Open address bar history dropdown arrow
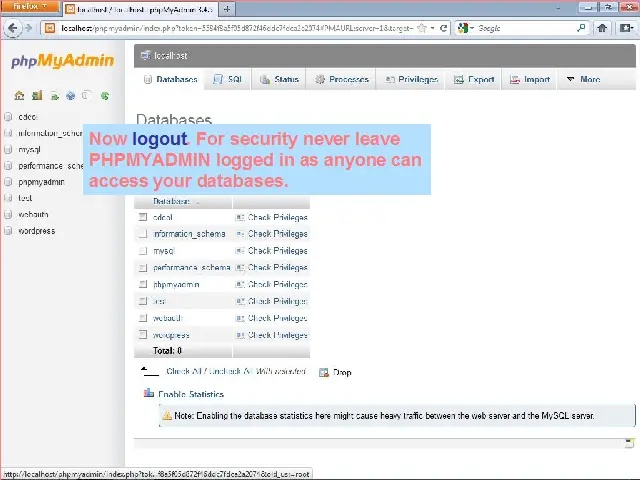The image size is (640, 480). [433, 28]
